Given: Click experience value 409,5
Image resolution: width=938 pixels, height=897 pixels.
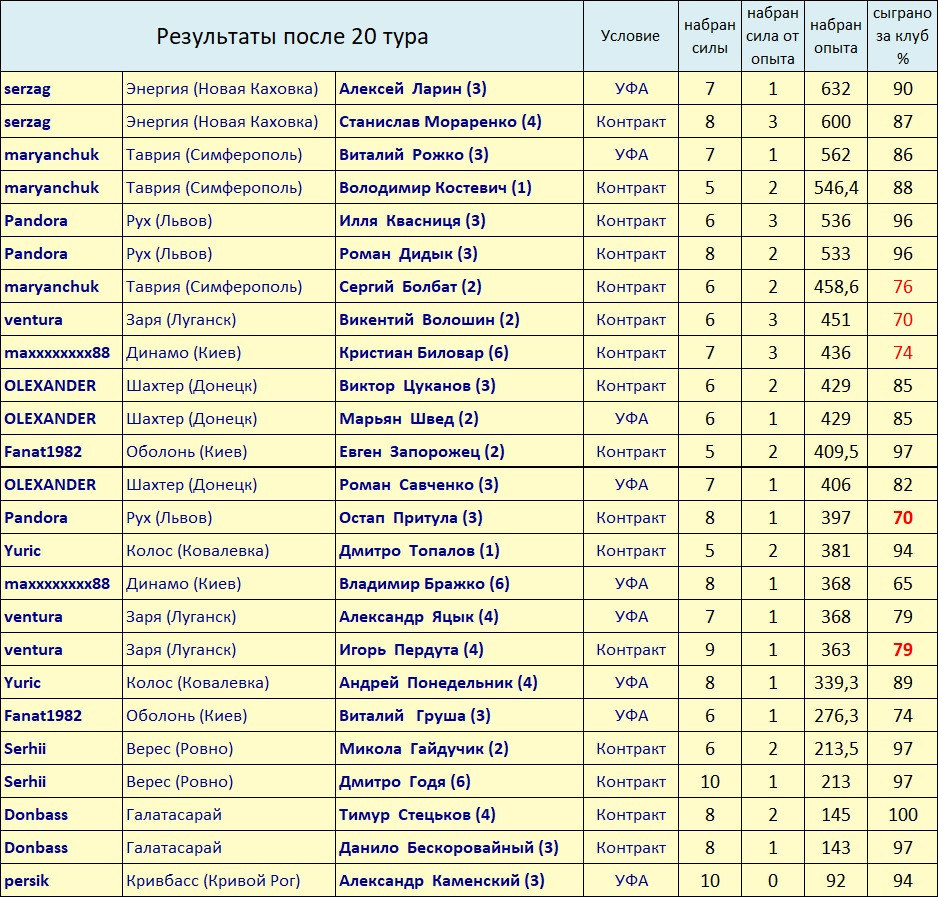Looking at the screenshot, I should coord(836,452).
